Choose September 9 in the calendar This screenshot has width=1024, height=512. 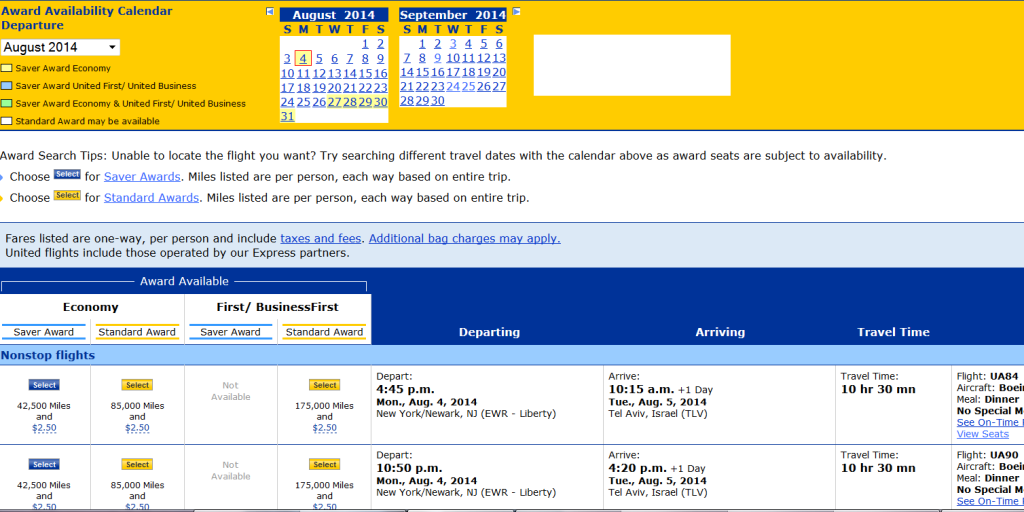coord(438,59)
